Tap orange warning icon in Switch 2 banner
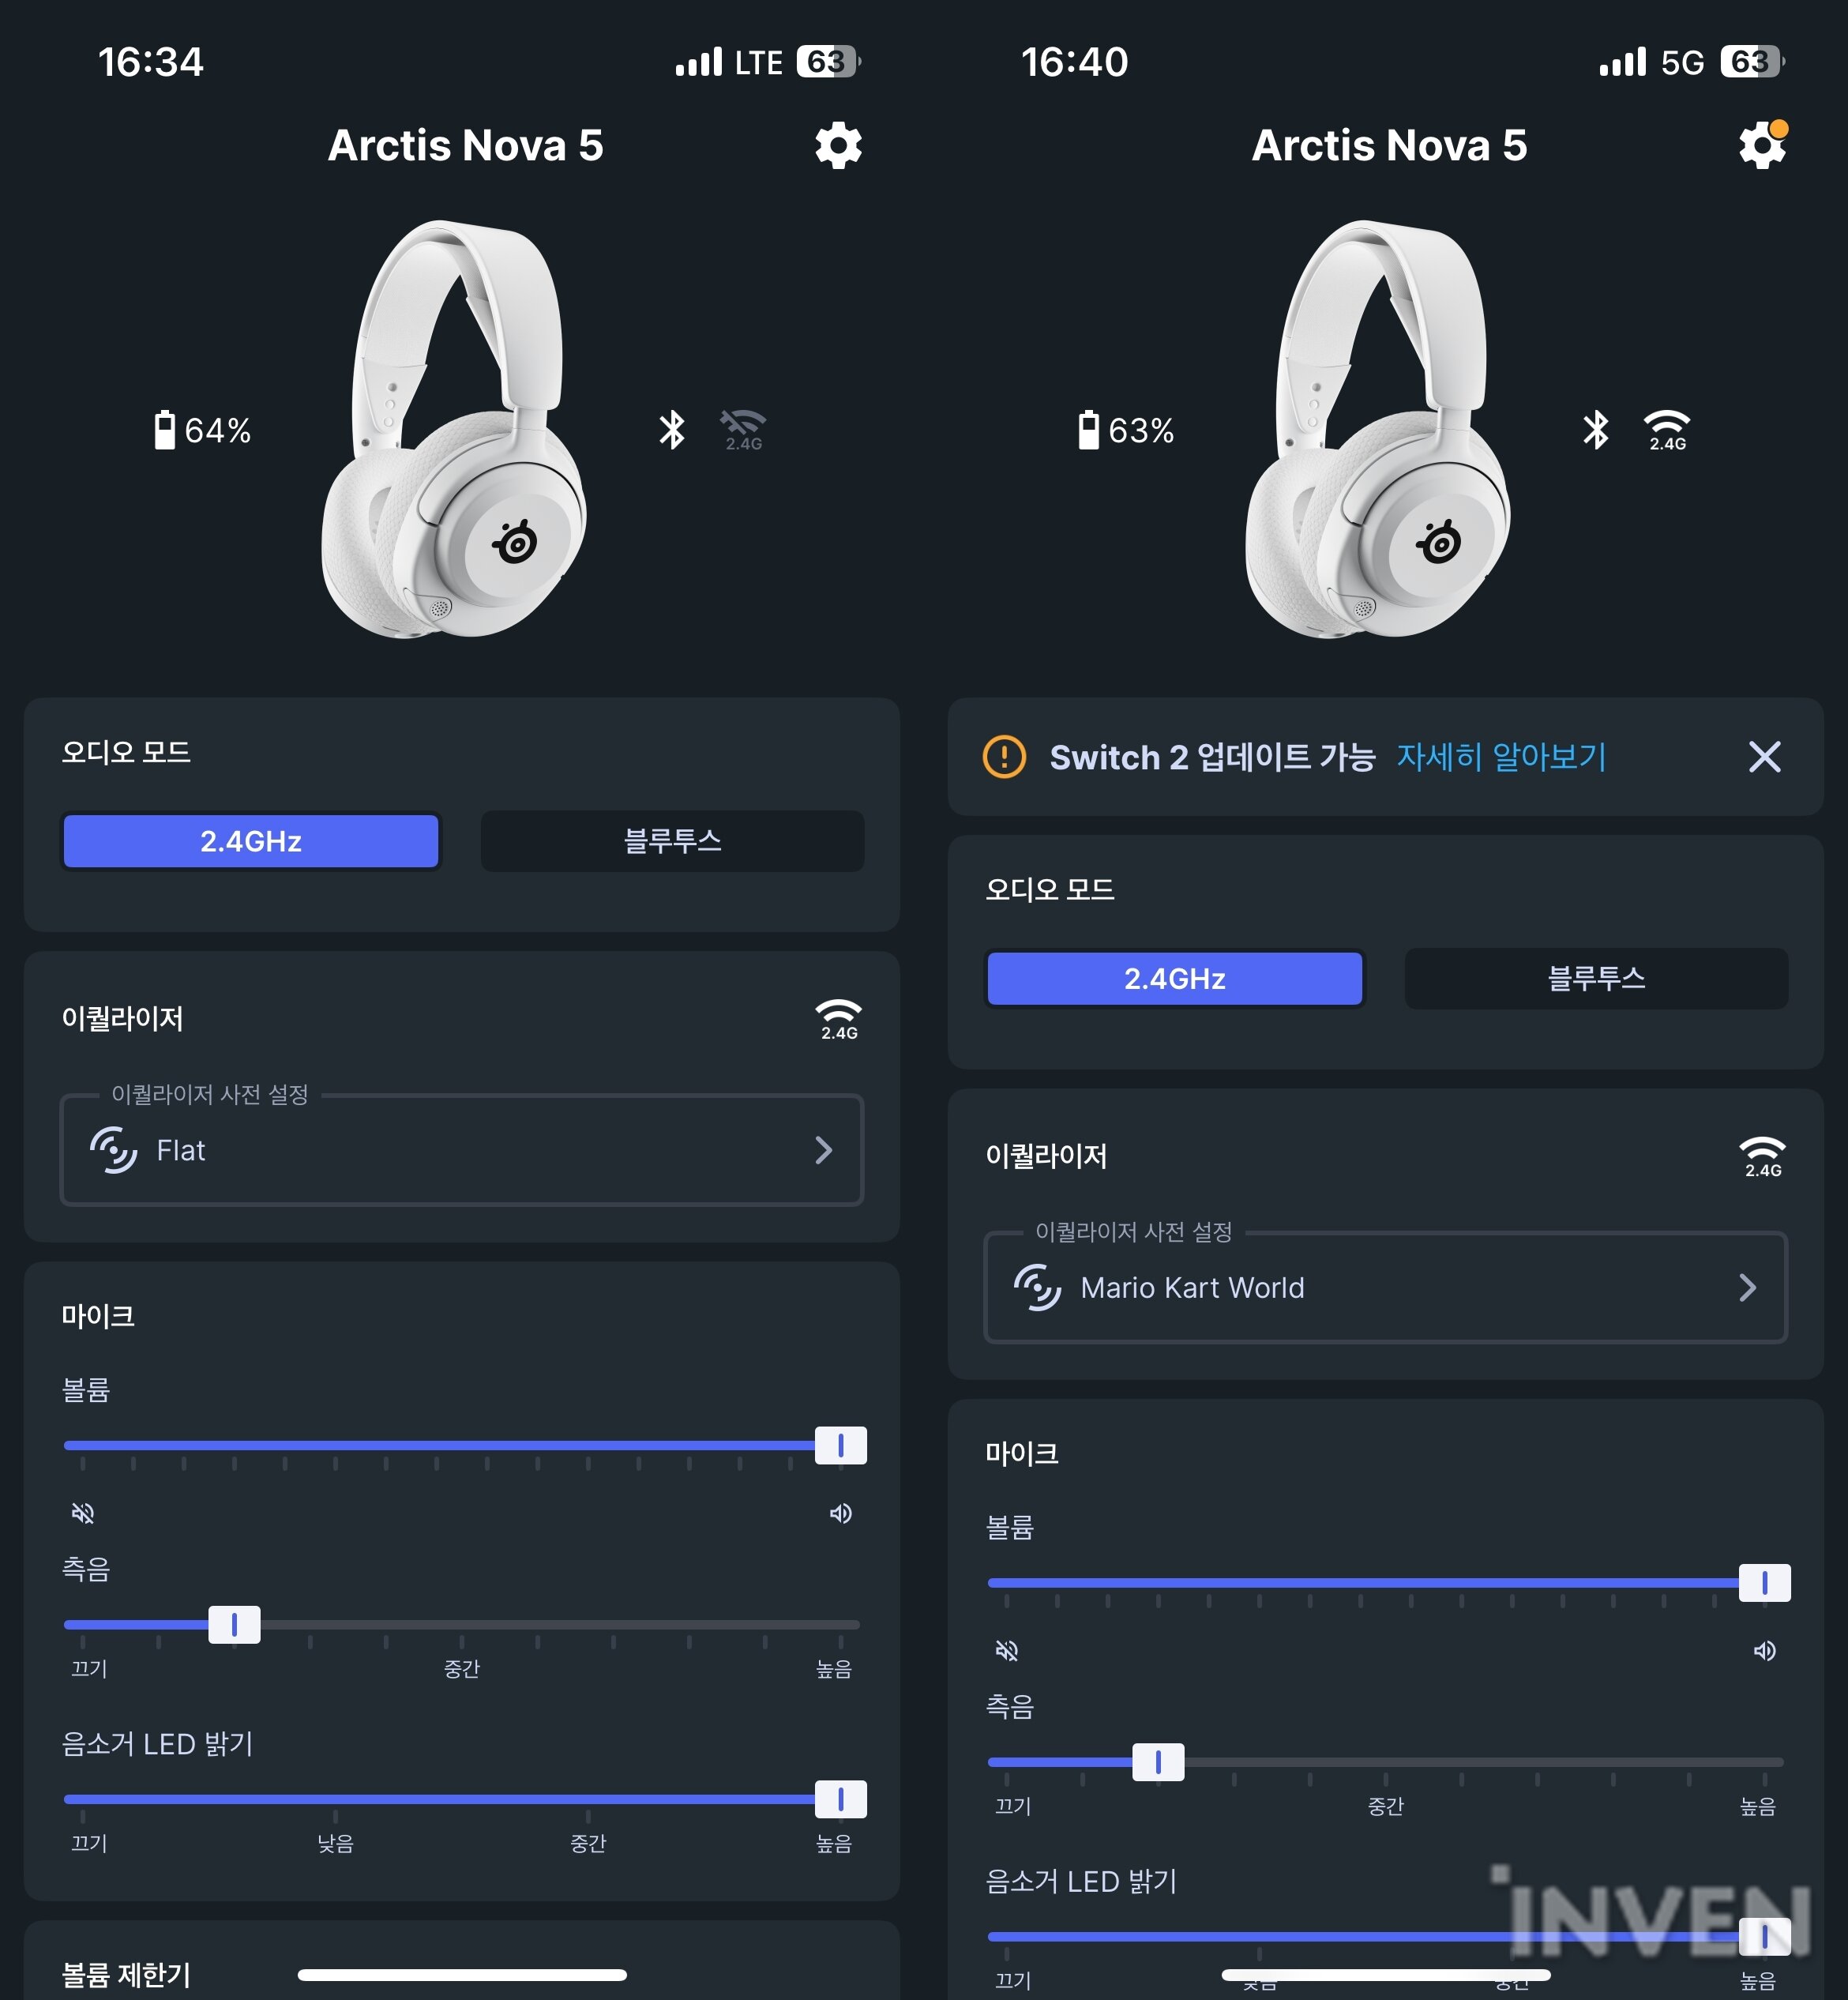This screenshot has height=2000, width=1848. tap(1004, 757)
